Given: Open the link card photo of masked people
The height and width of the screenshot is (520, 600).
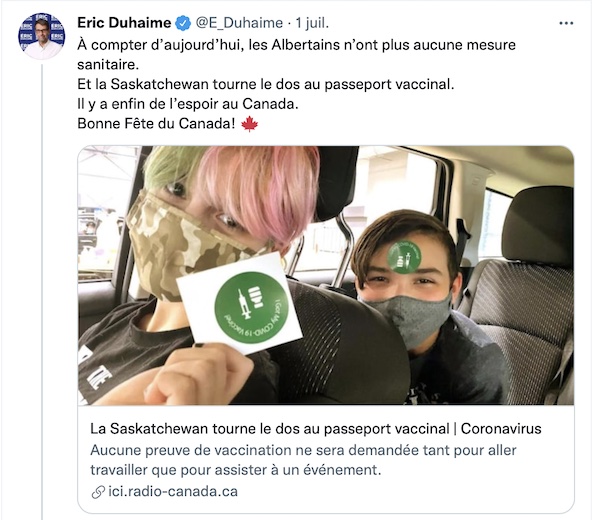Looking at the screenshot, I should [326, 275].
